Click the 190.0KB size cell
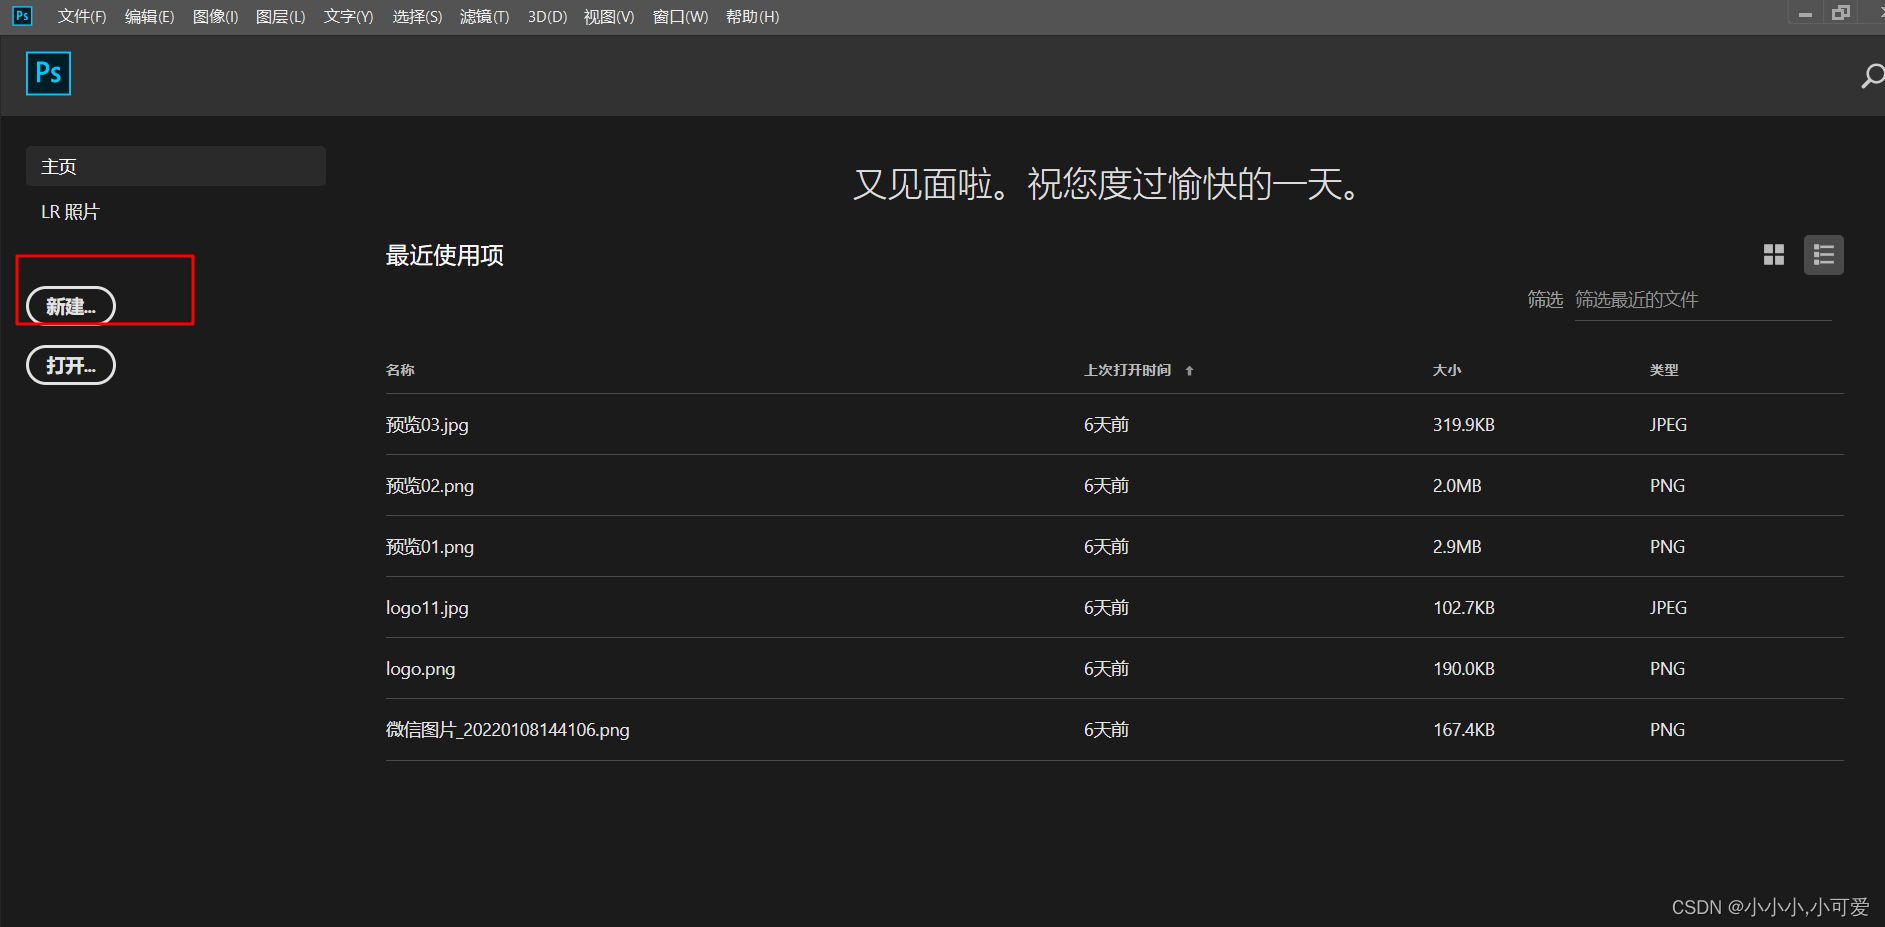 pyautogui.click(x=1464, y=669)
